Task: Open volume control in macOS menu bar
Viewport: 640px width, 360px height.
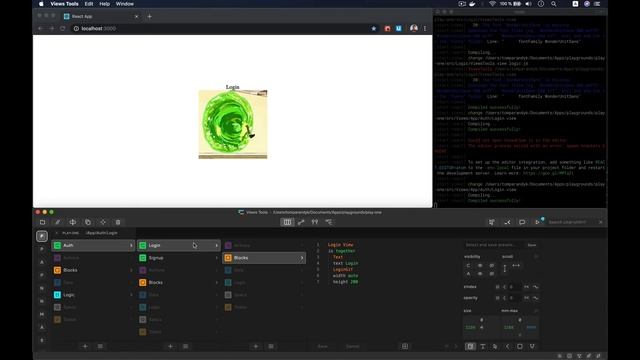Action: point(528,4)
